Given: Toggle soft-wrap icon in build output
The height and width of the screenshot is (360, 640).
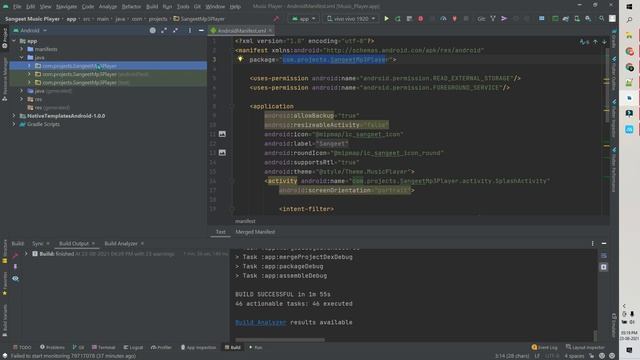Looking at the screenshot, I should (x=604, y=256).
